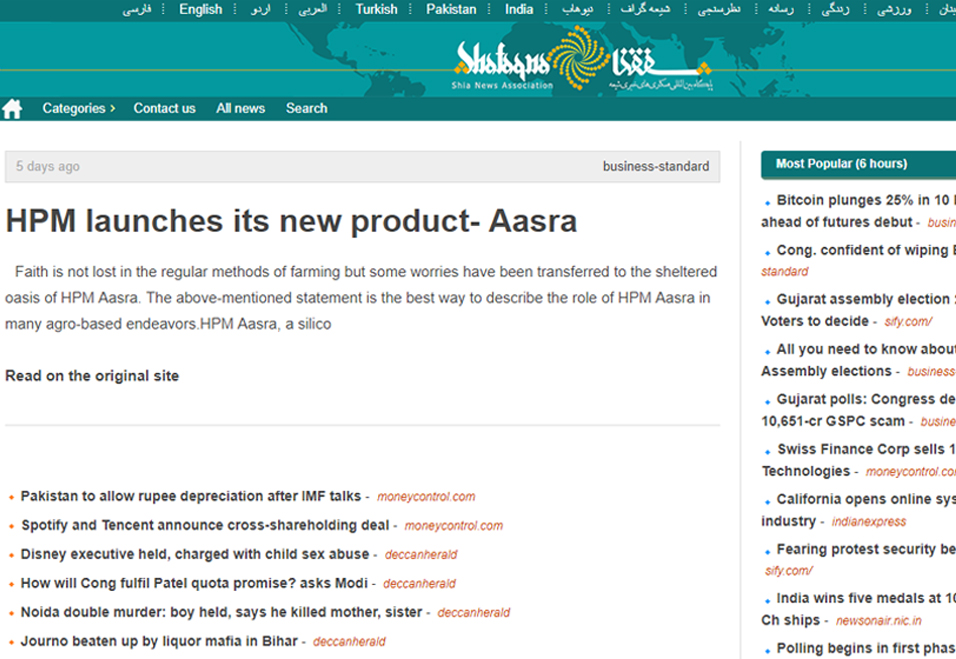Open business-standard source label

click(656, 166)
